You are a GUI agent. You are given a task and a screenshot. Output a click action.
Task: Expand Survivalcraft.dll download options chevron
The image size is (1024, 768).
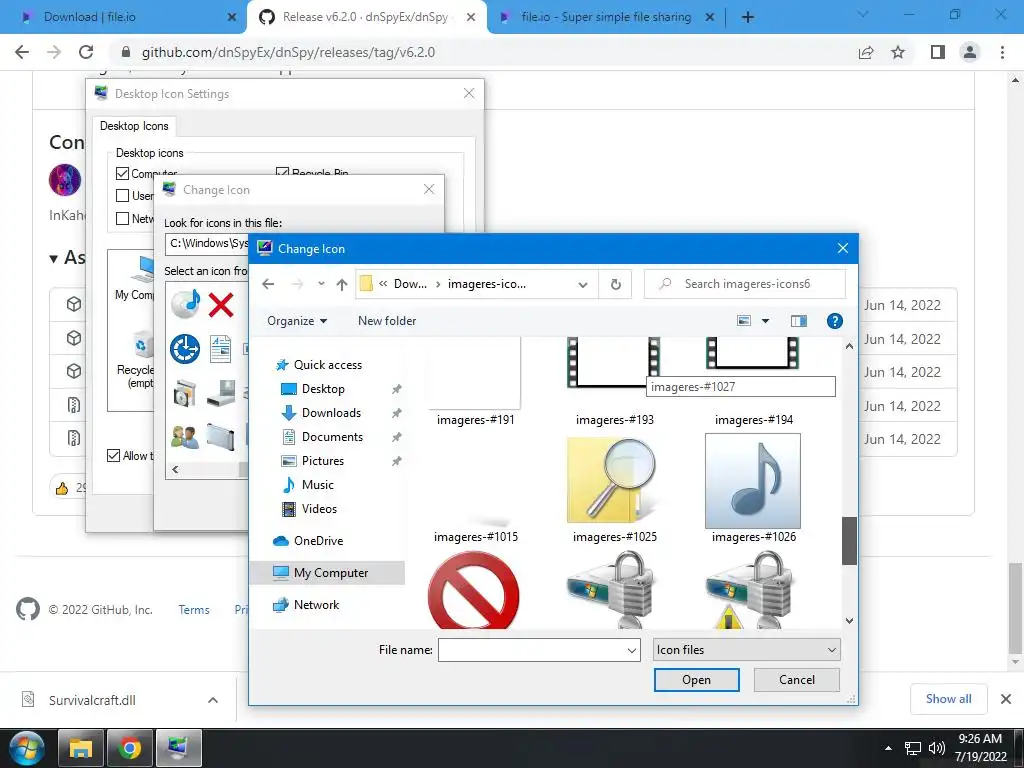(213, 700)
